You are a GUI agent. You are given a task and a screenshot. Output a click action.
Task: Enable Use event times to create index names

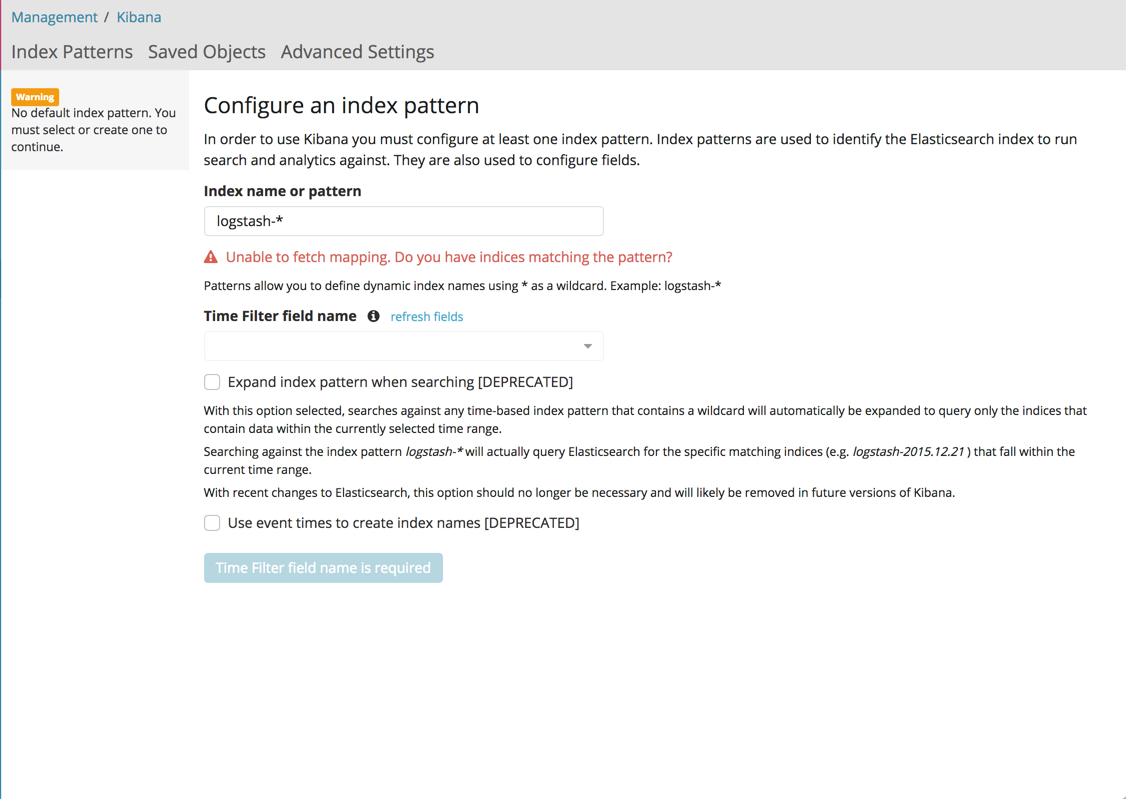tap(212, 523)
